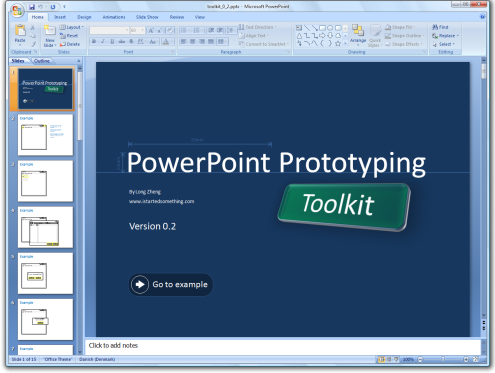Select the Rectangle shape
Viewport: 495px width, 373px height.
coord(322,28)
